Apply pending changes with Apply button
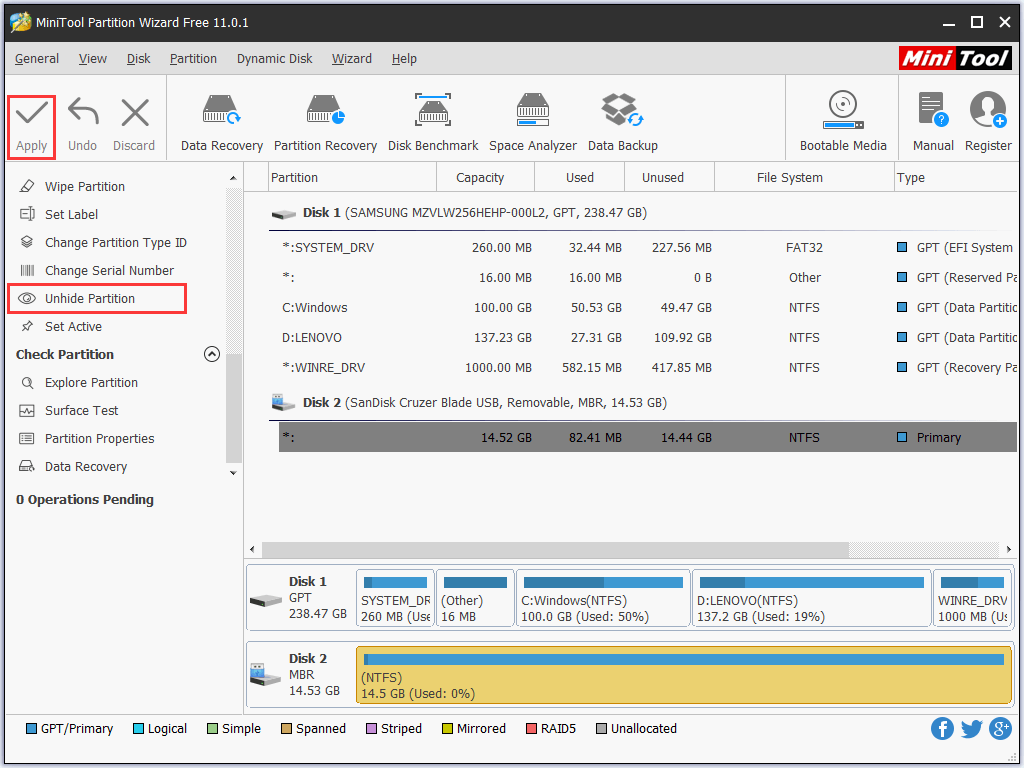This screenshot has width=1024, height=768. [x=31, y=126]
